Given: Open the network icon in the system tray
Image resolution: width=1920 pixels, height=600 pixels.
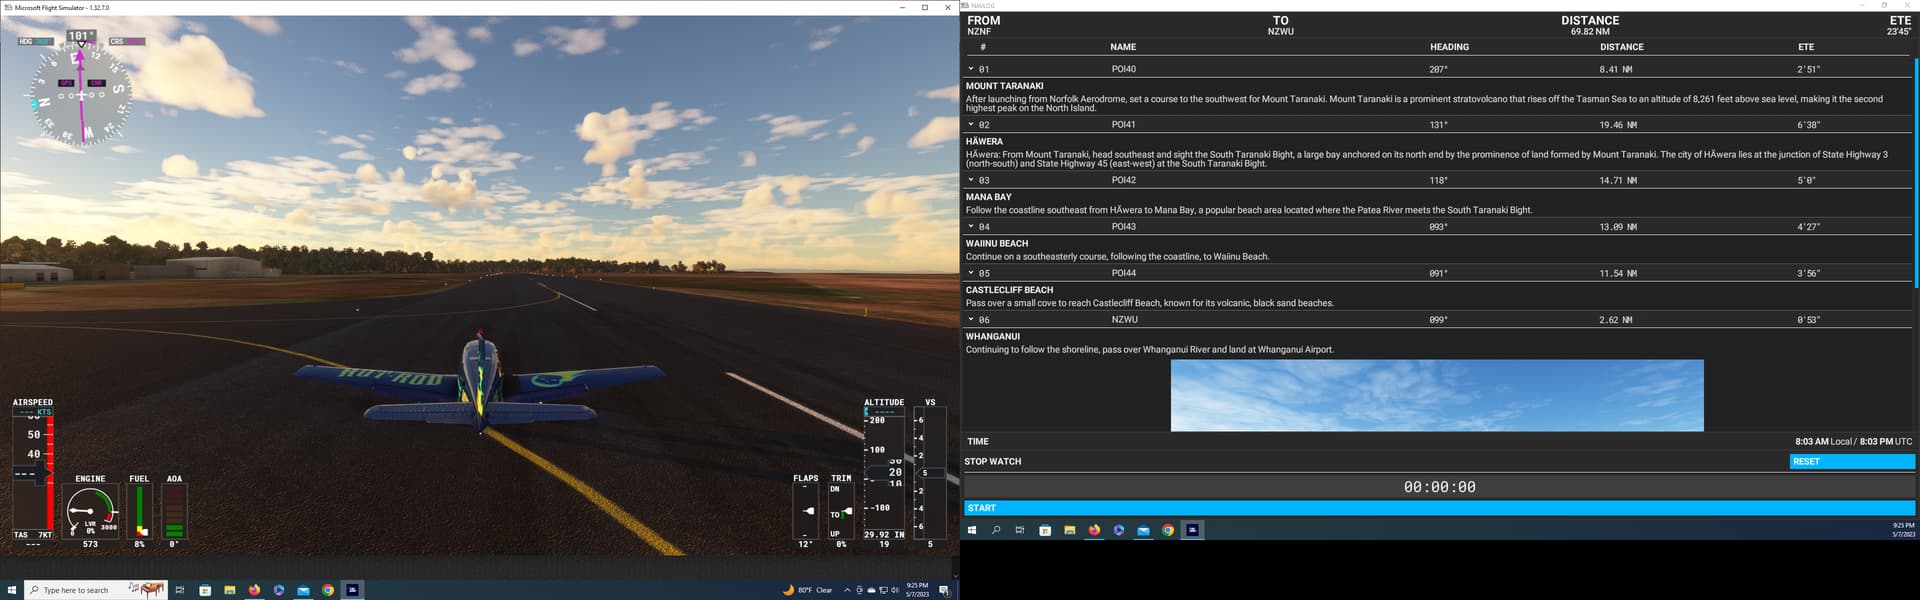Looking at the screenshot, I should tap(883, 590).
